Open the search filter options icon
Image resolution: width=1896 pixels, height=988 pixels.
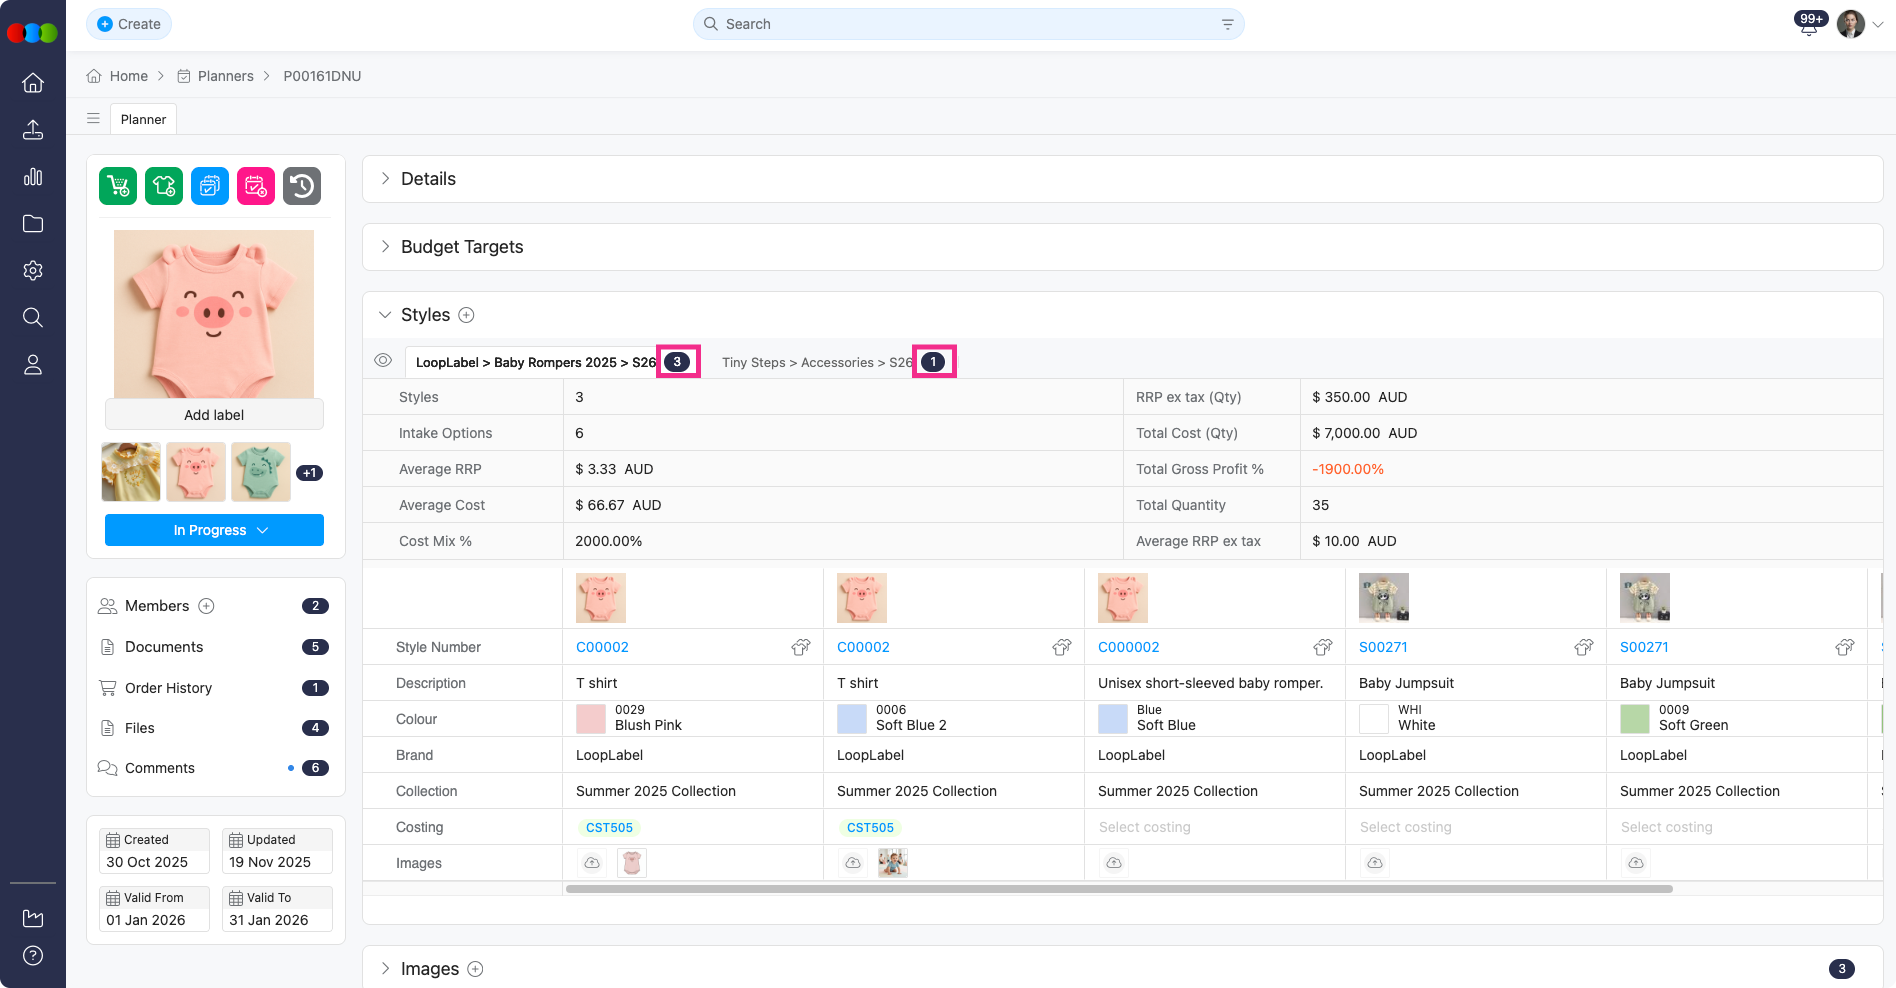click(1227, 24)
